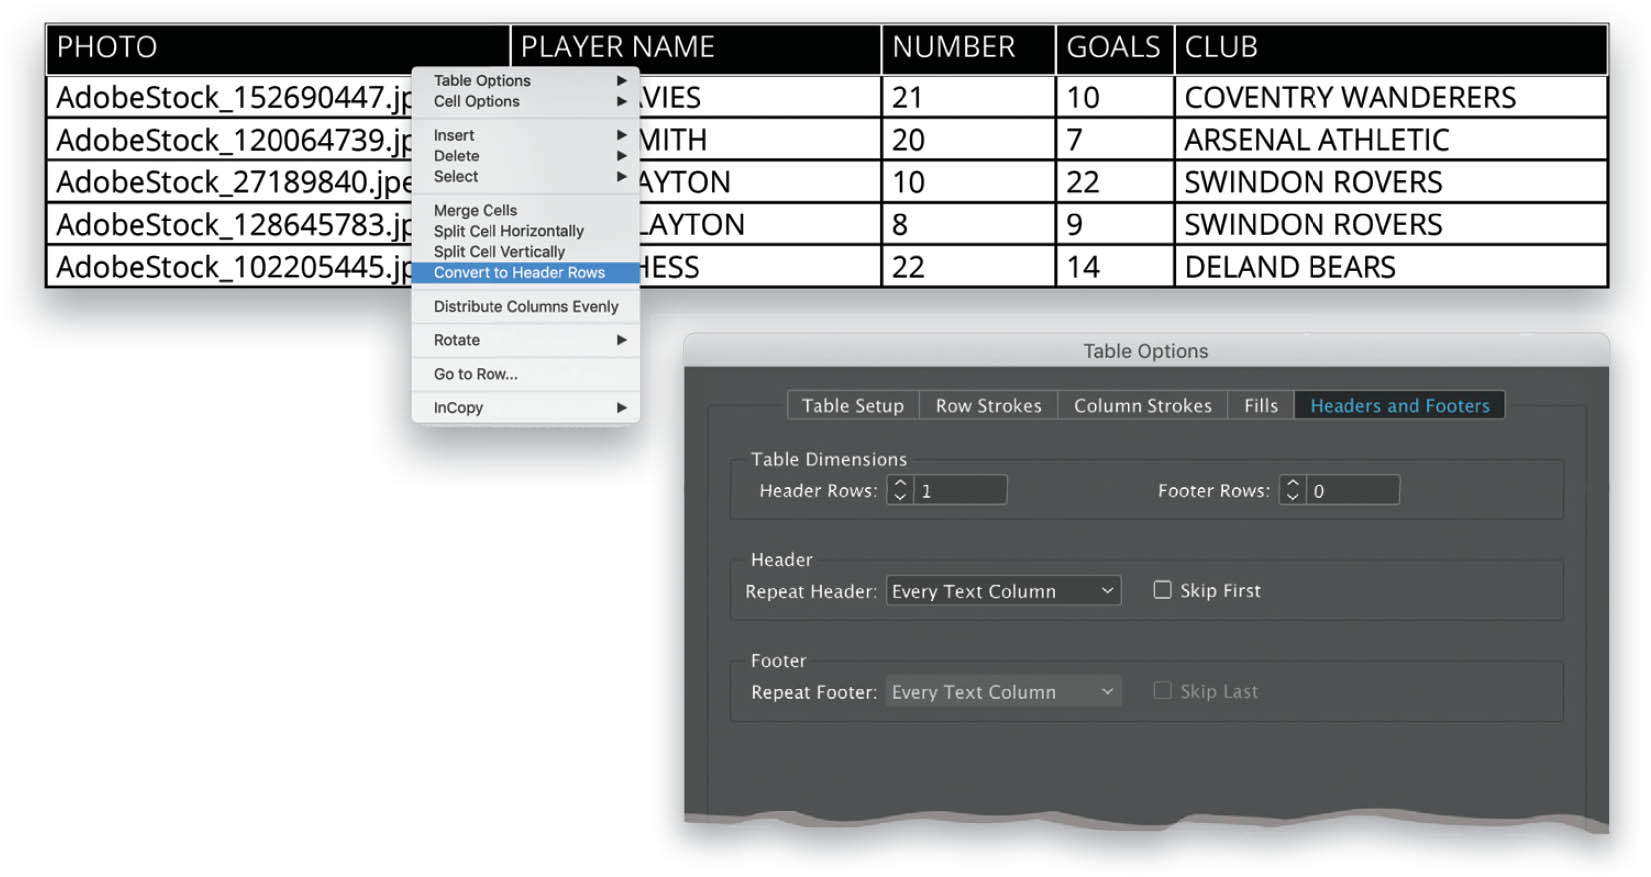Open the Repeat Footer dropdown
This screenshot has height=877, width=1651.
point(1003,692)
